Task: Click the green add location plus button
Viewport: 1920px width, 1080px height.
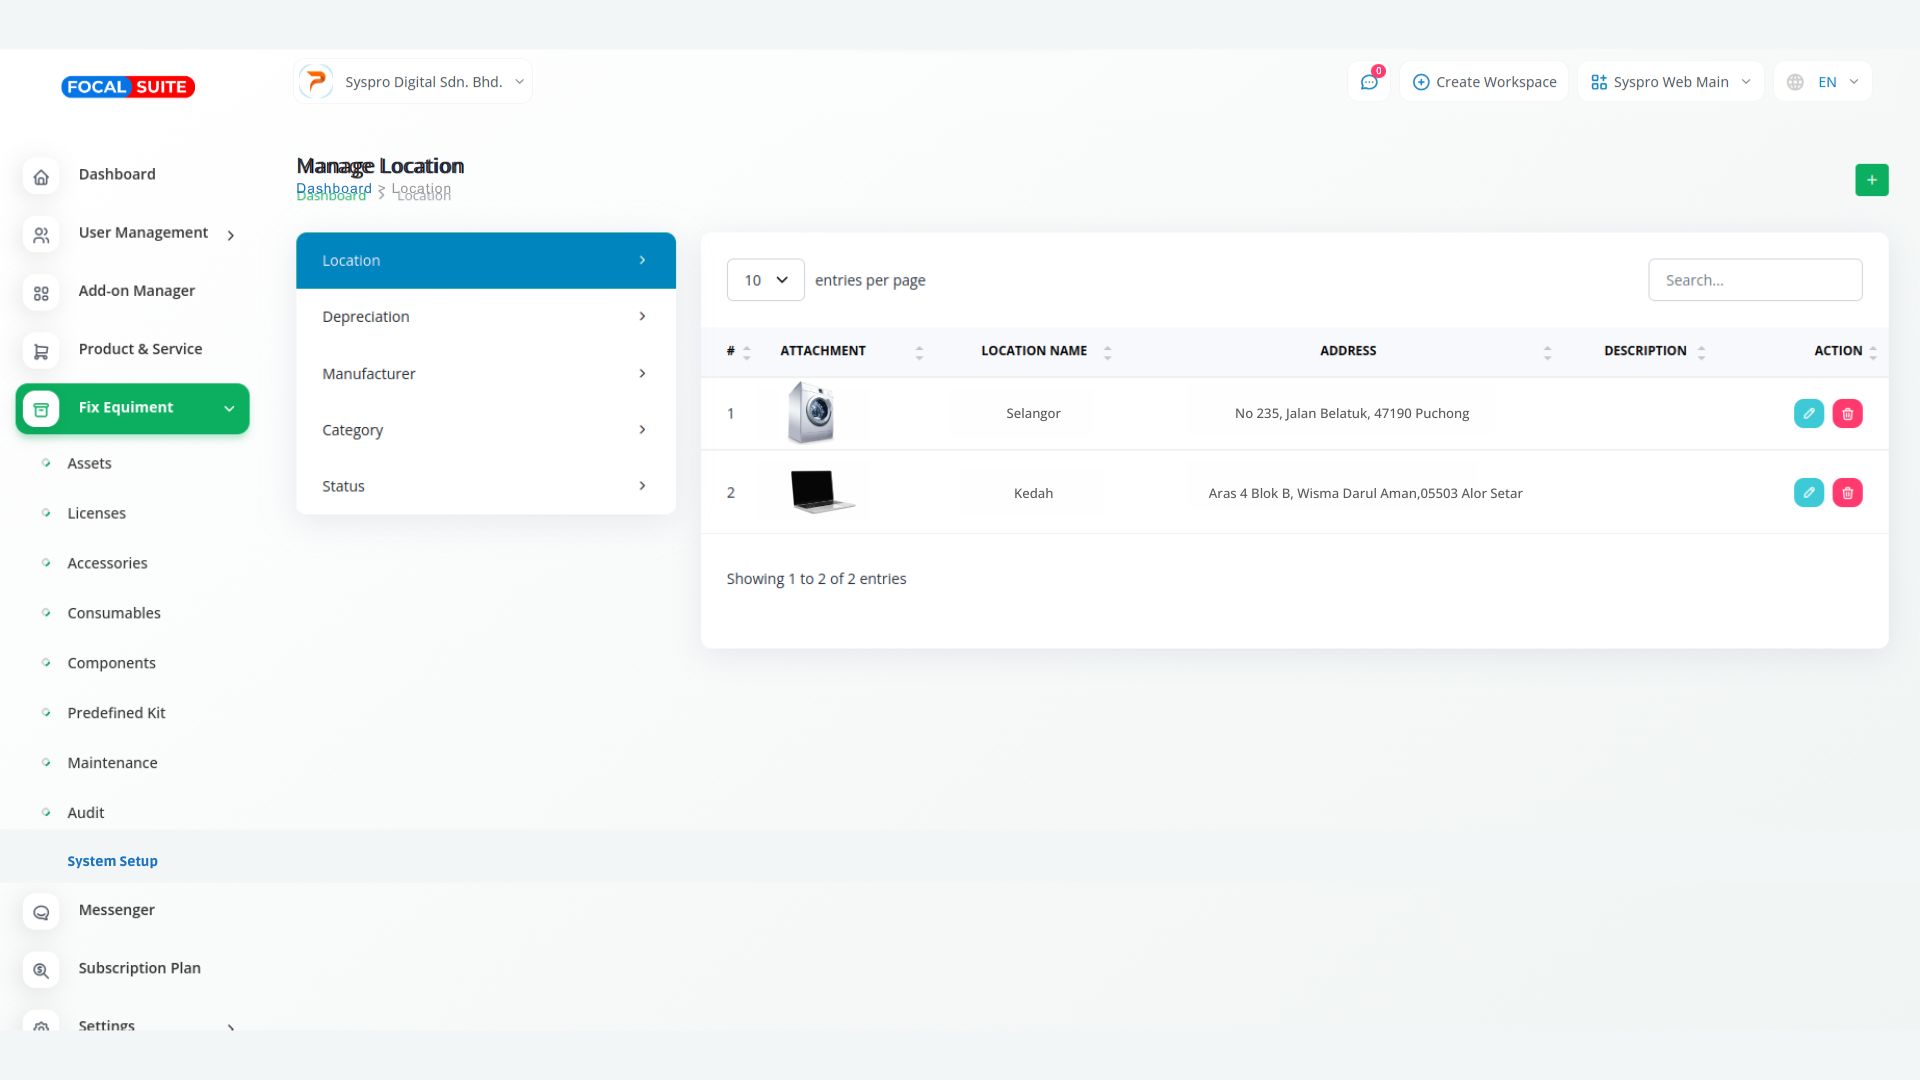Action: click(x=1871, y=180)
